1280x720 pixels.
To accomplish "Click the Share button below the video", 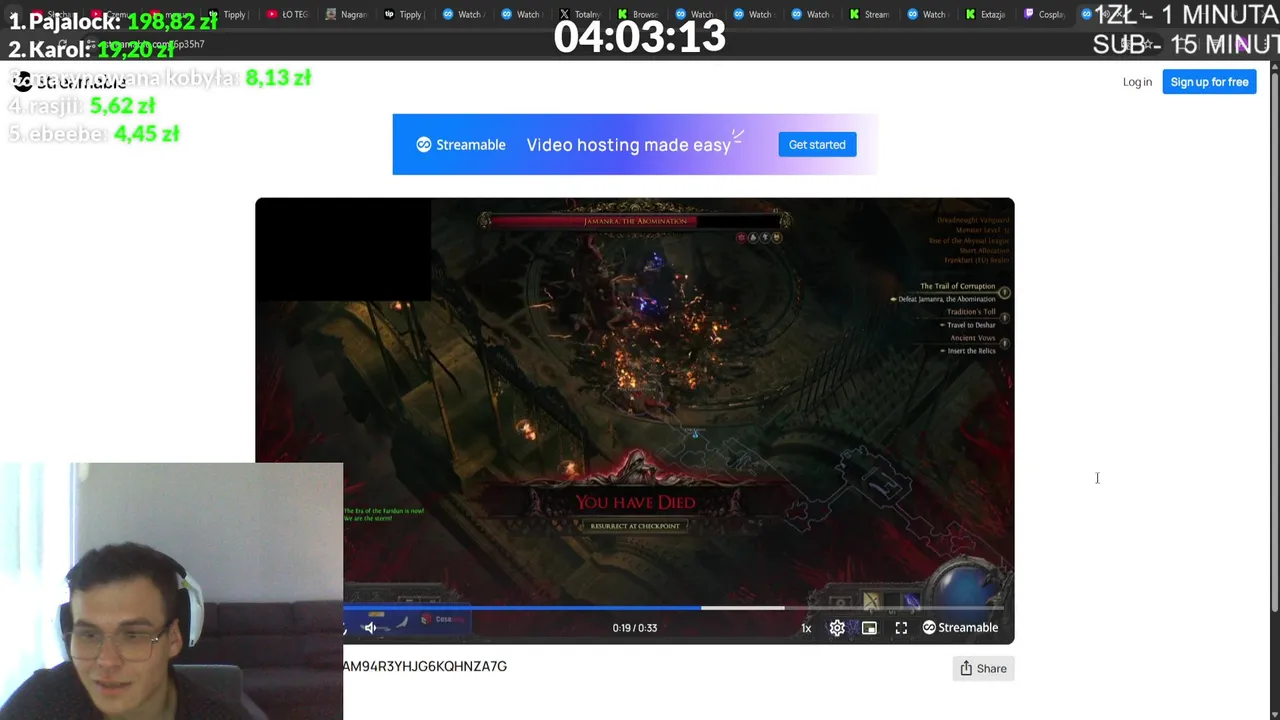I will pyautogui.click(x=983, y=668).
